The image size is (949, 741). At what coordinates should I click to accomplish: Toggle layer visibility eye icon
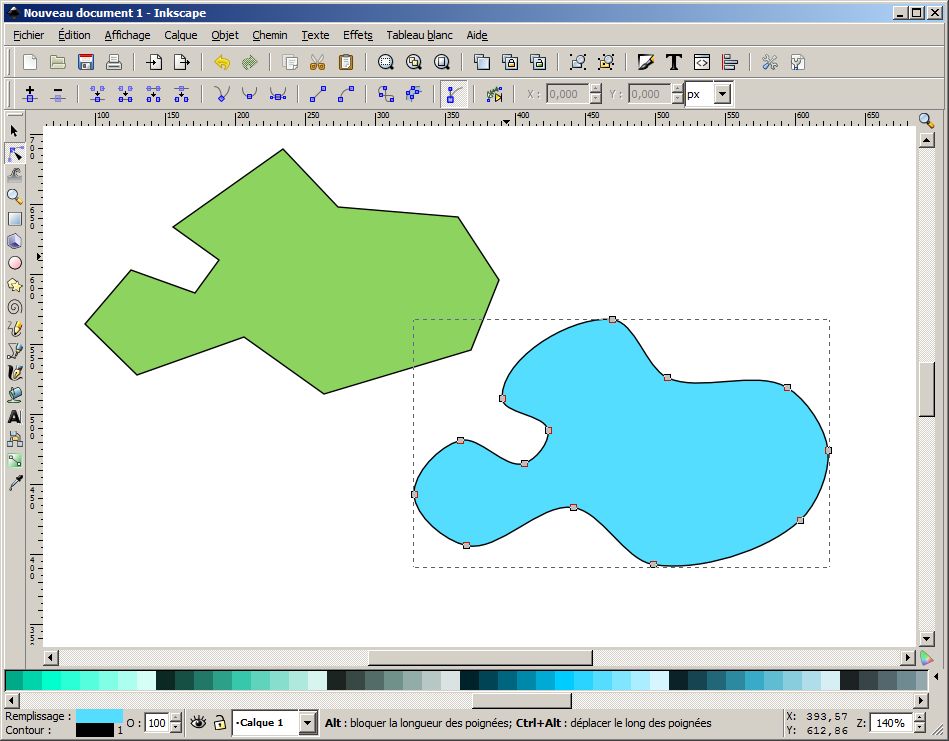tap(198, 722)
